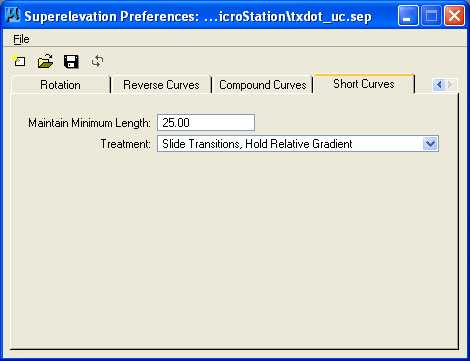
Task: Click the Maintain Minimum Length label
Action: click(89, 123)
